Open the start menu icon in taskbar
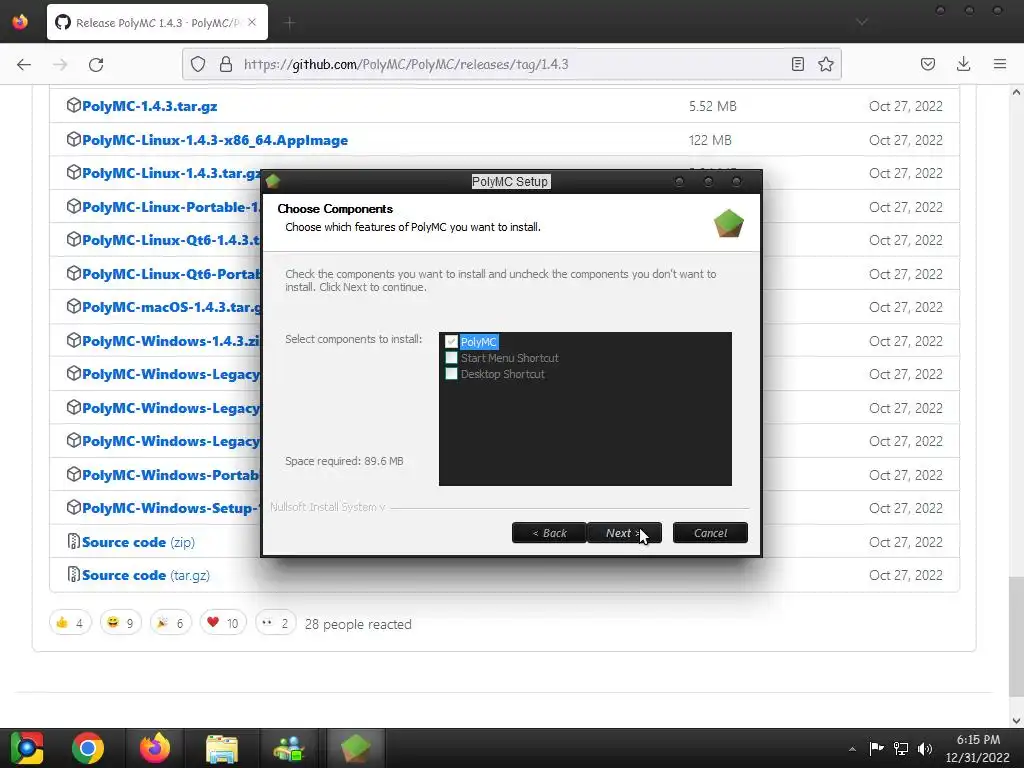Viewport: 1024px width, 768px height. click(26, 748)
